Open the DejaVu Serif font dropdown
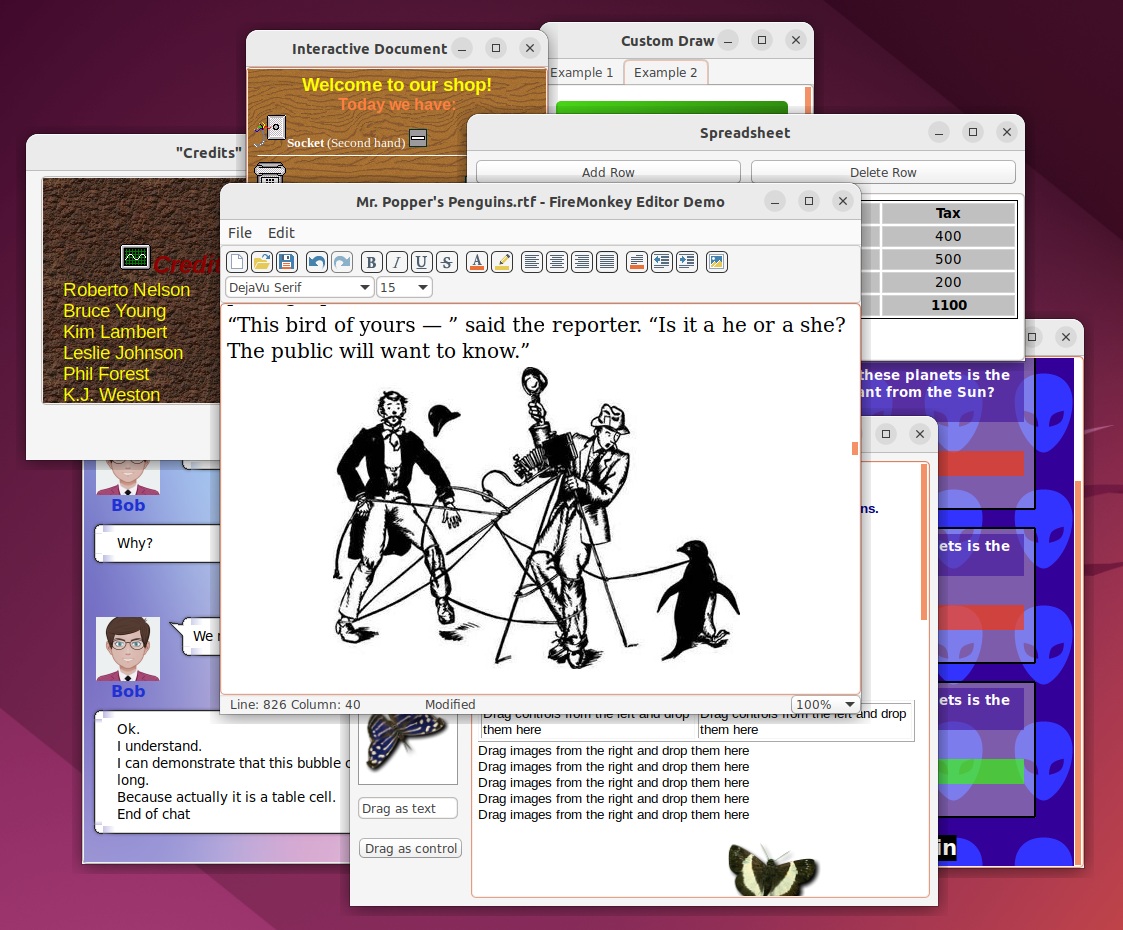This screenshot has height=930, width=1123. pyautogui.click(x=299, y=287)
